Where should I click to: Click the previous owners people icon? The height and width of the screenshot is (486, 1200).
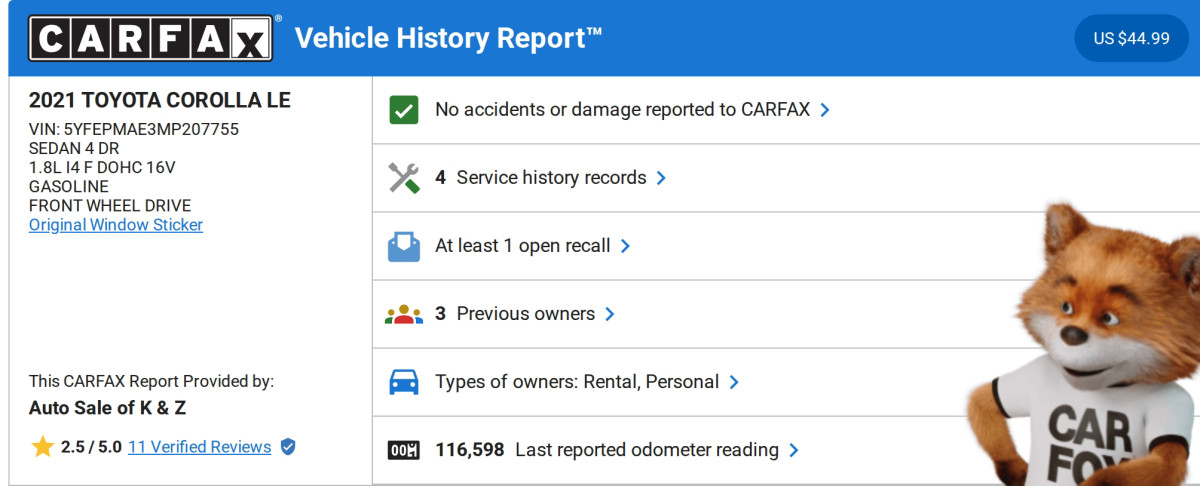pos(403,314)
